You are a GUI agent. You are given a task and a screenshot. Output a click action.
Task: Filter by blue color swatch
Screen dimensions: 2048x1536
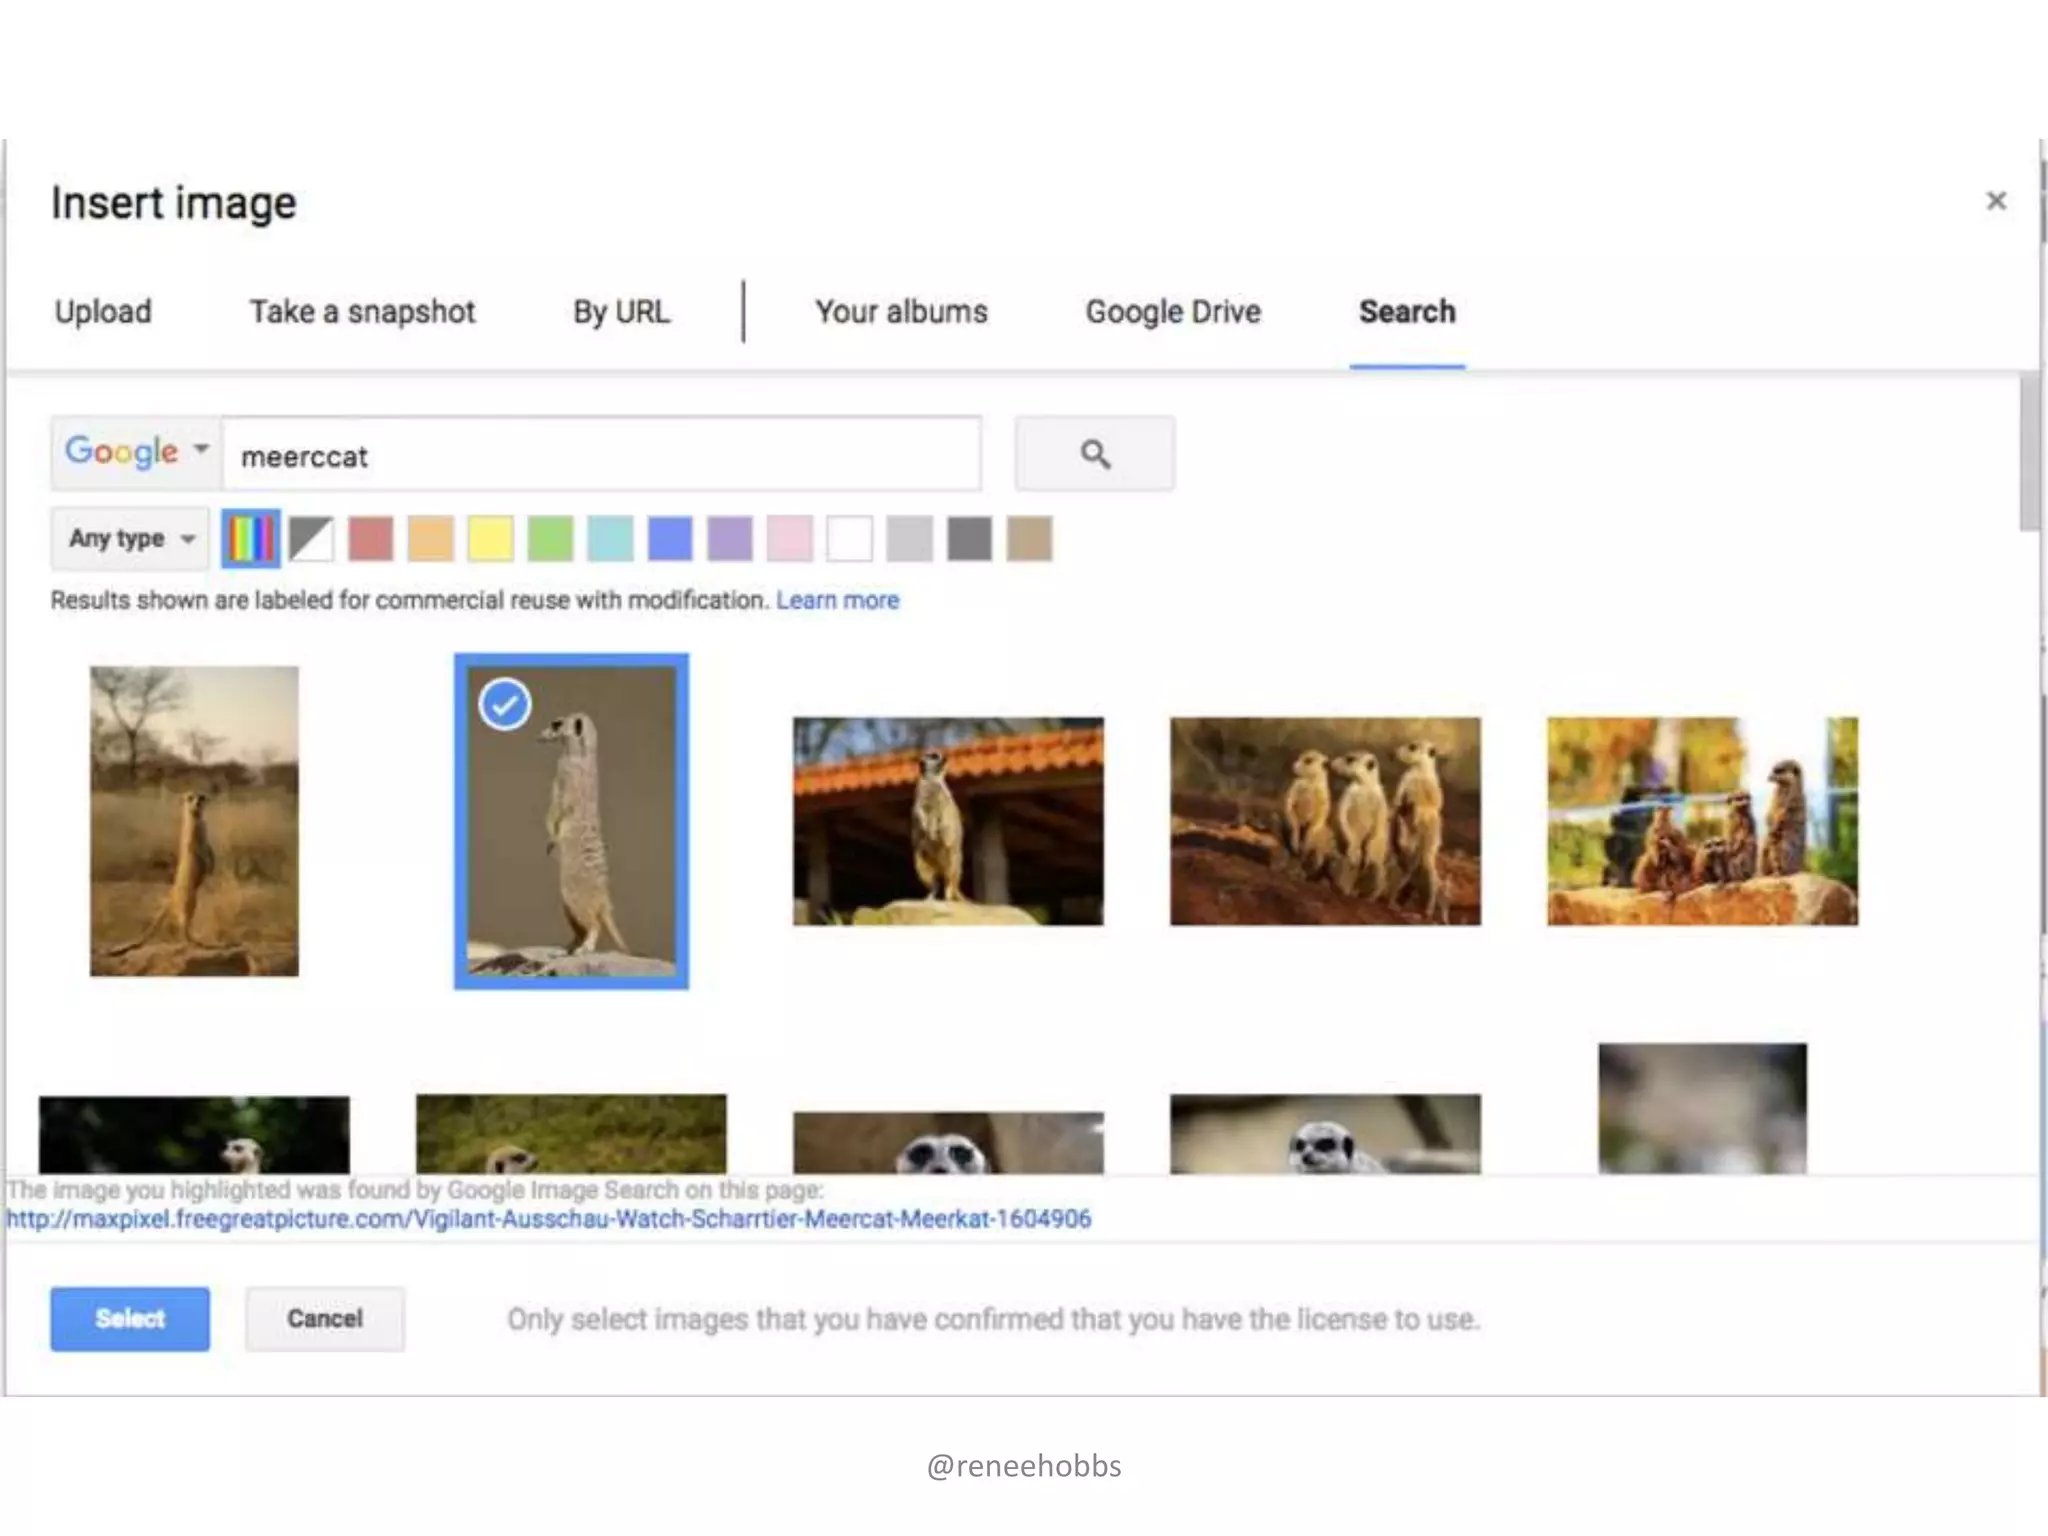(x=670, y=539)
